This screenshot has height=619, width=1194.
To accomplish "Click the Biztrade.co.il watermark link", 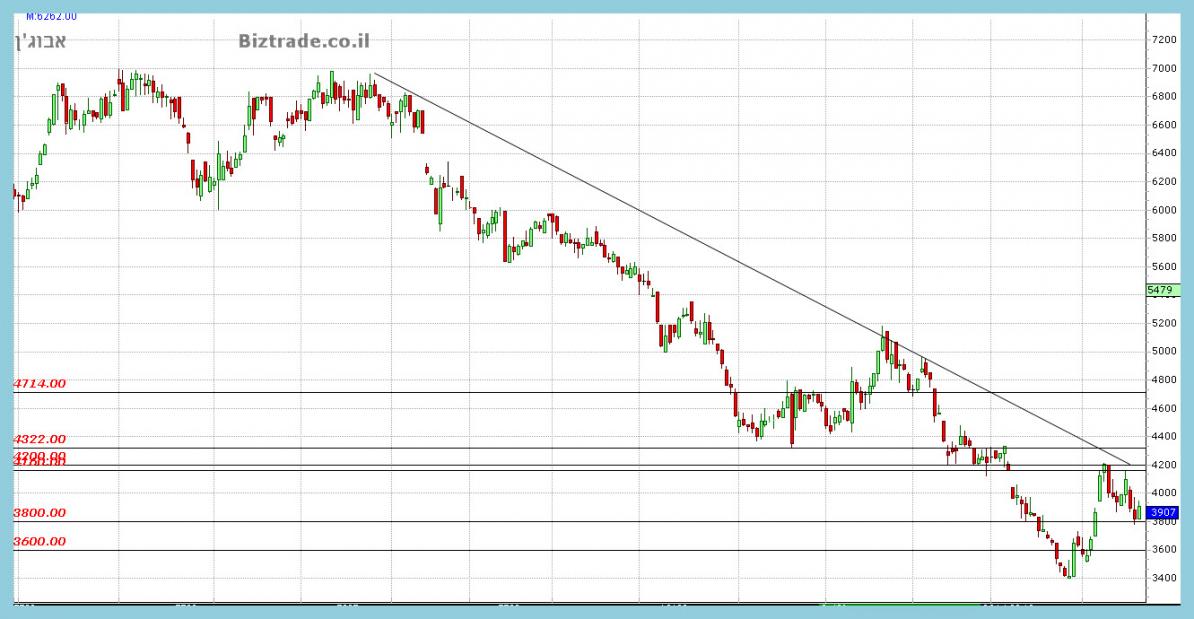I will (x=303, y=41).
